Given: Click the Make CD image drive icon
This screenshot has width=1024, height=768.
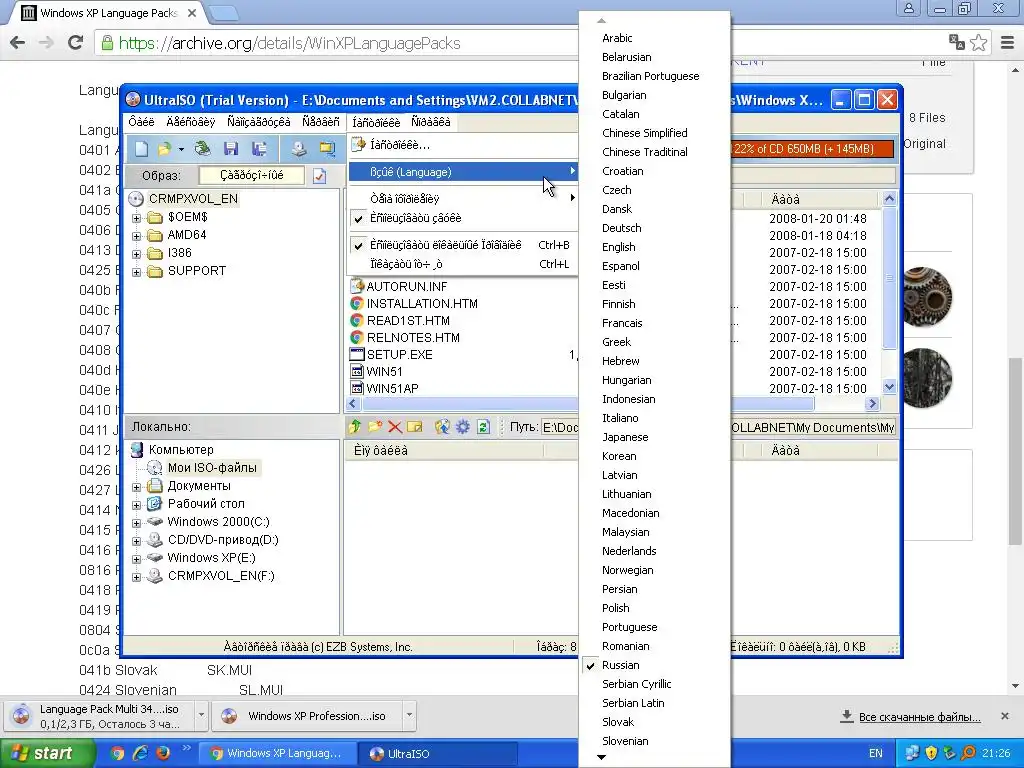Looking at the screenshot, I should coord(298,149).
